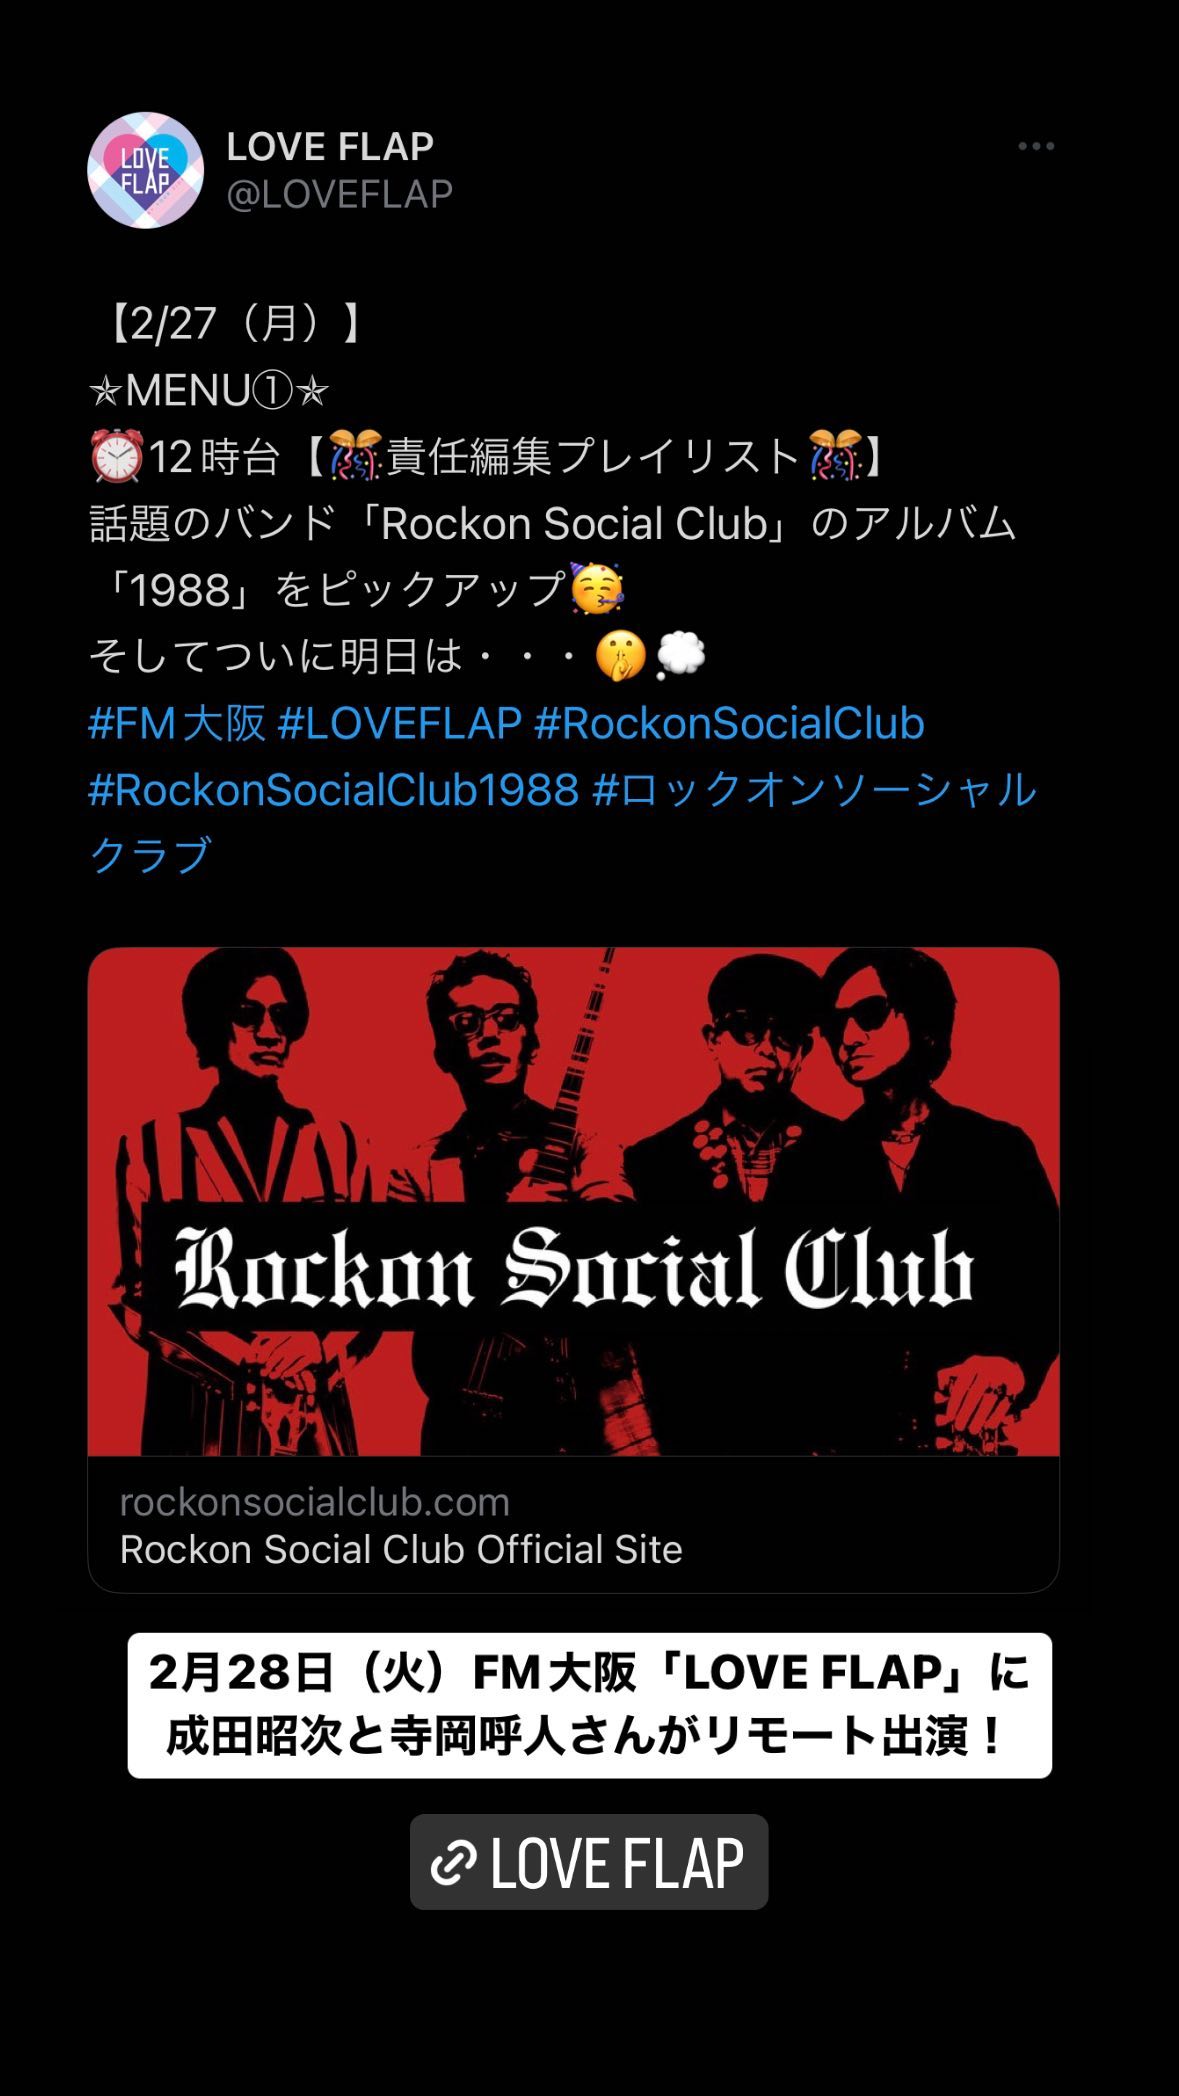Tap the LOVE FLAP profile avatar
The image size is (1179, 2096).
pyautogui.click(x=146, y=170)
